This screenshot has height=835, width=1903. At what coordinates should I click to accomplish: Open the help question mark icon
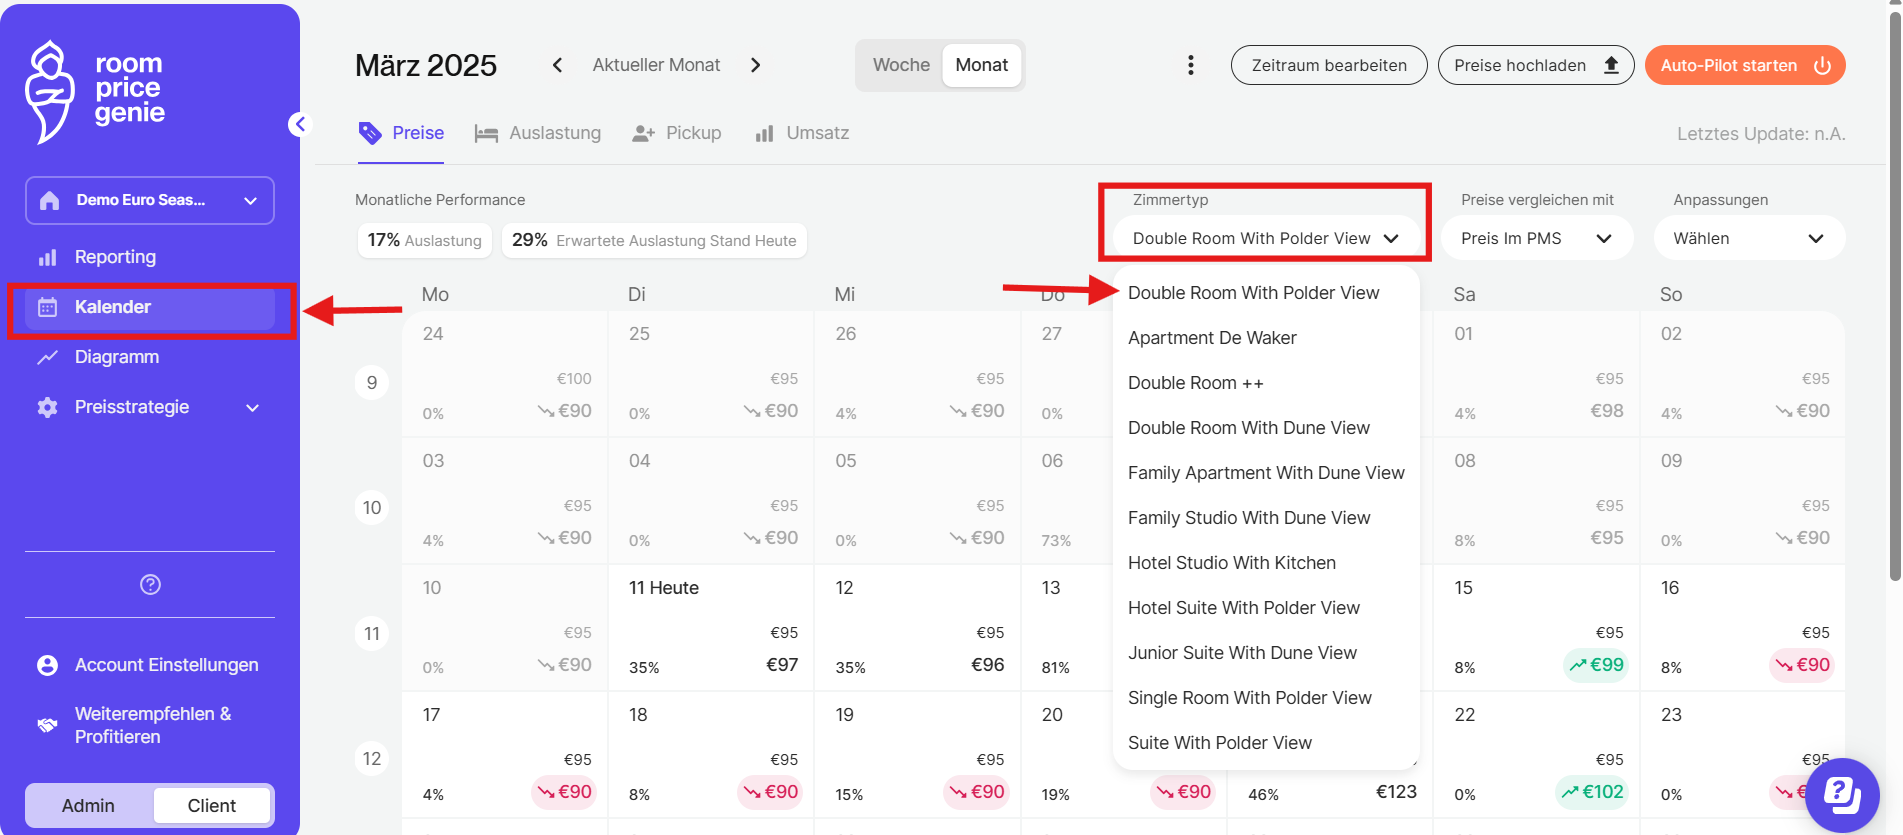[150, 585]
